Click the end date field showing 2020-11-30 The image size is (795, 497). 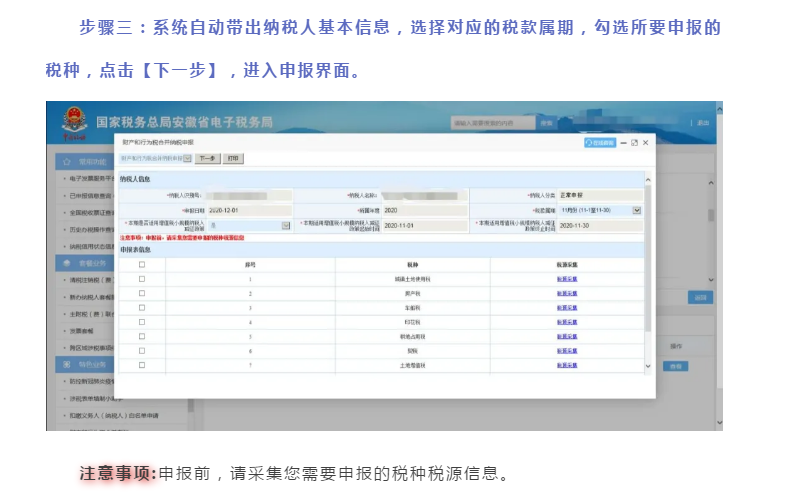[x=601, y=226]
